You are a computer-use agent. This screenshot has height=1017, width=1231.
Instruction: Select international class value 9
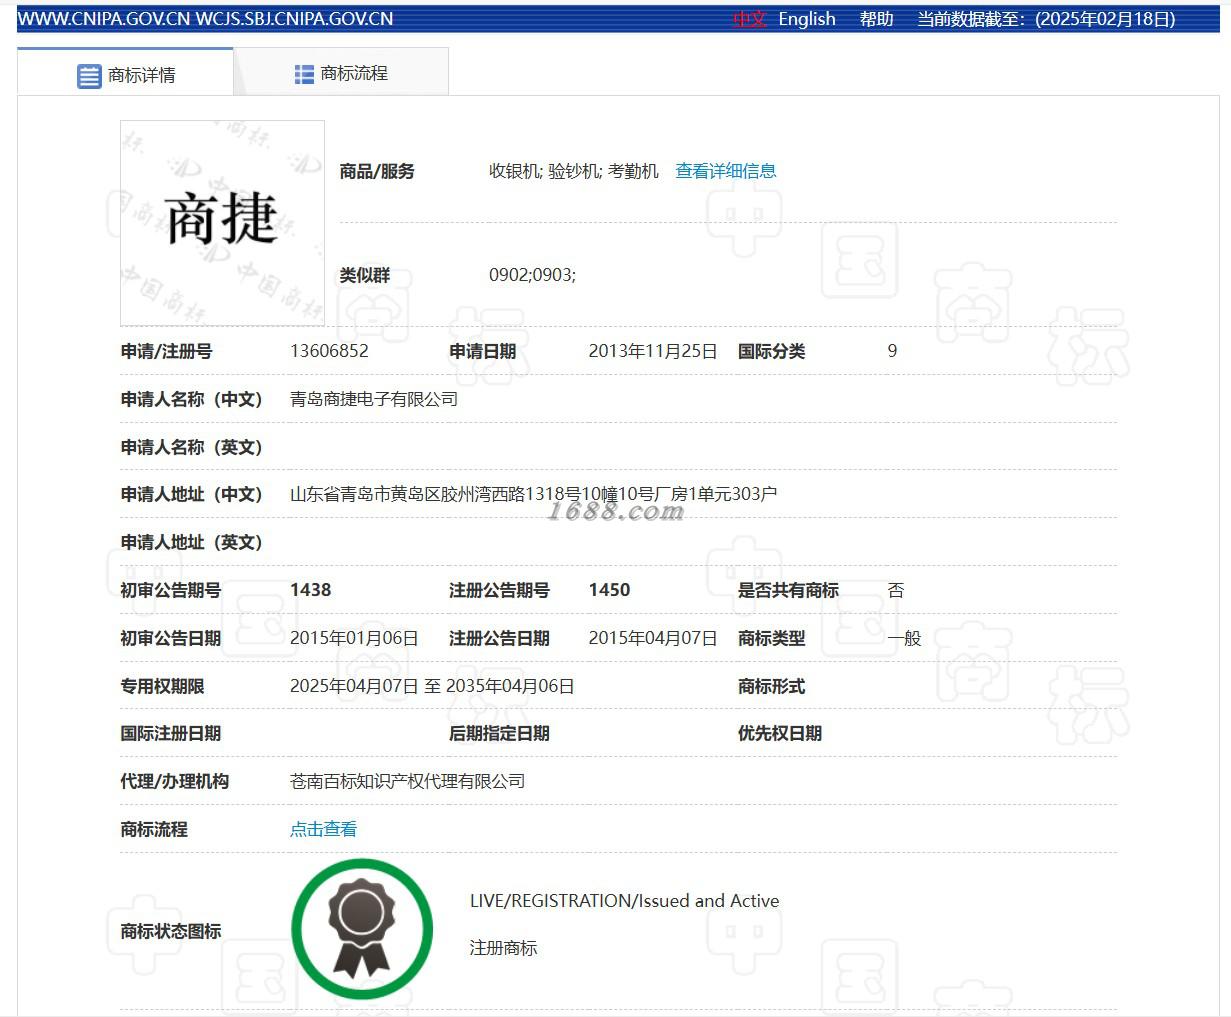coord(892,351)
